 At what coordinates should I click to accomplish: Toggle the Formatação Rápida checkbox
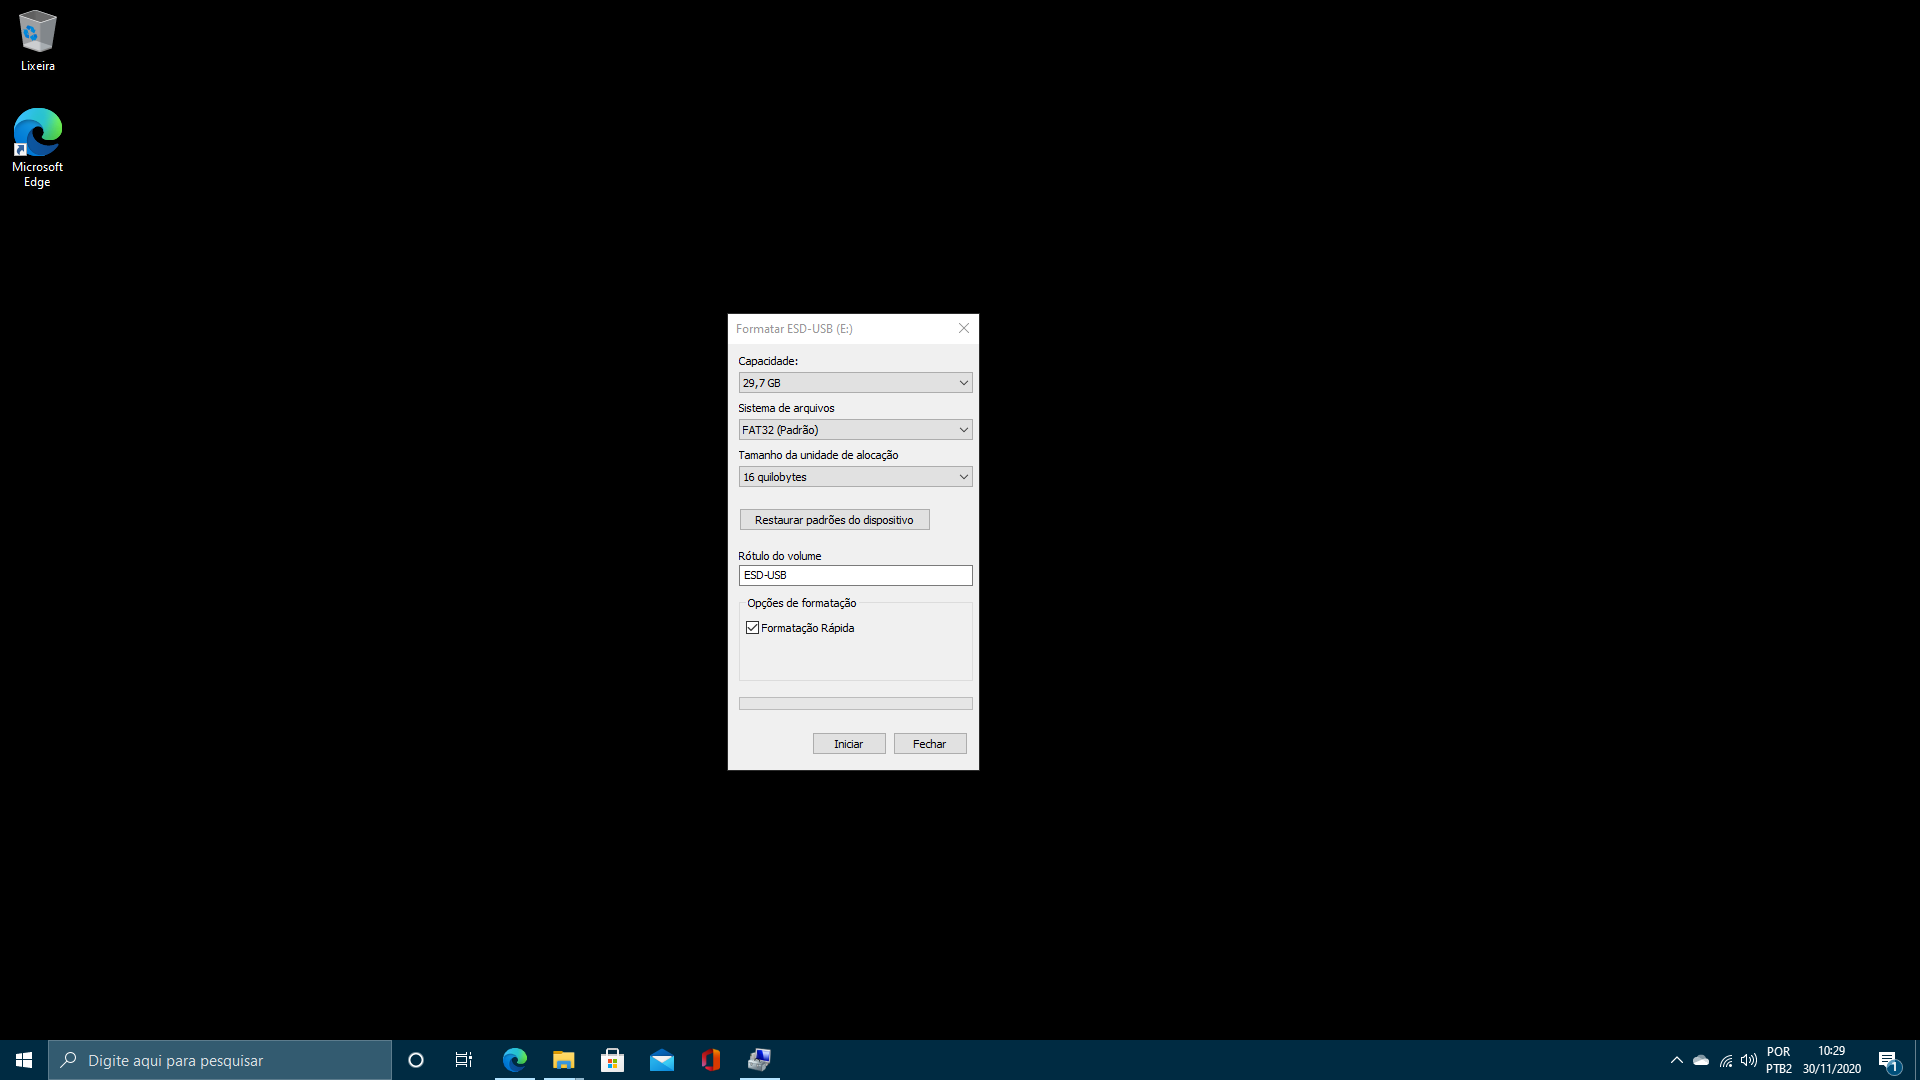(x=753, y=628)
